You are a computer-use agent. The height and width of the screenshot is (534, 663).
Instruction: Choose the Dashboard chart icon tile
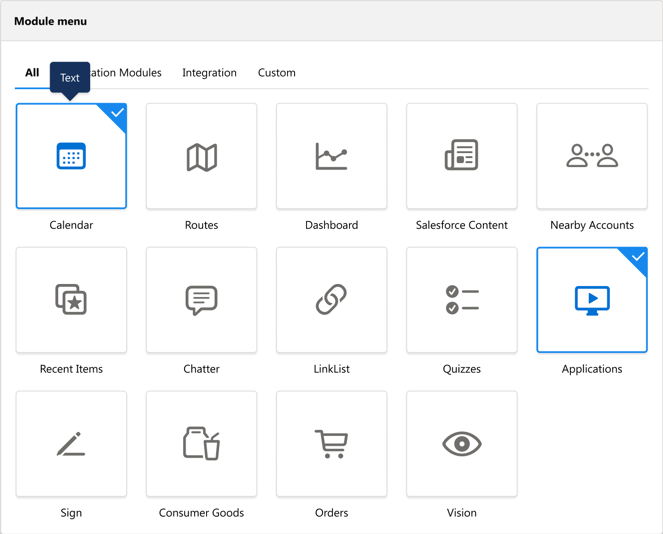[332, 156]
